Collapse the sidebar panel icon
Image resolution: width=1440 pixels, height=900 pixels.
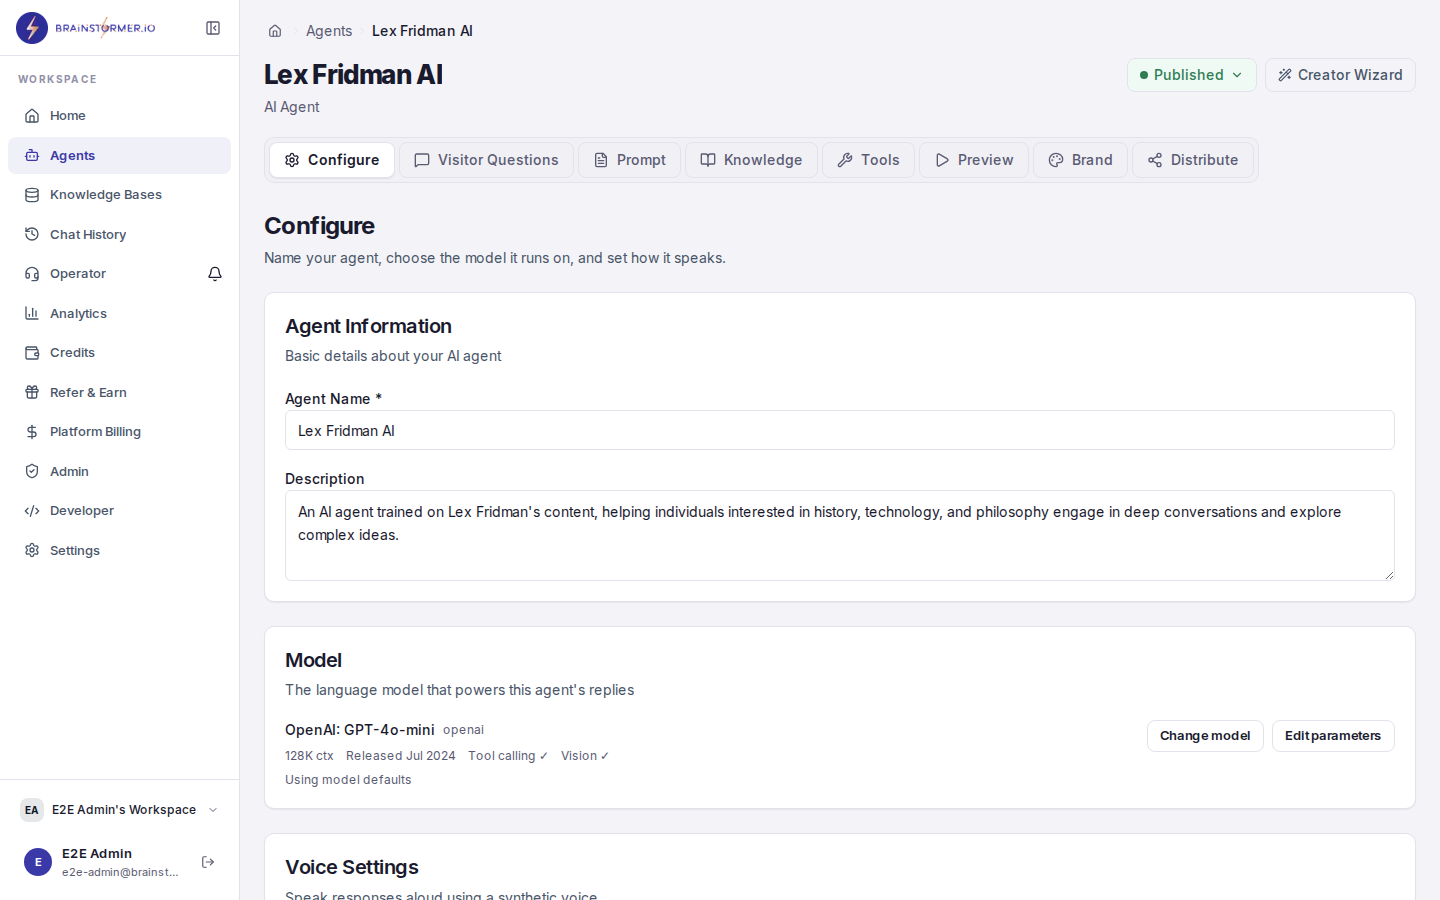click(213, 28)
